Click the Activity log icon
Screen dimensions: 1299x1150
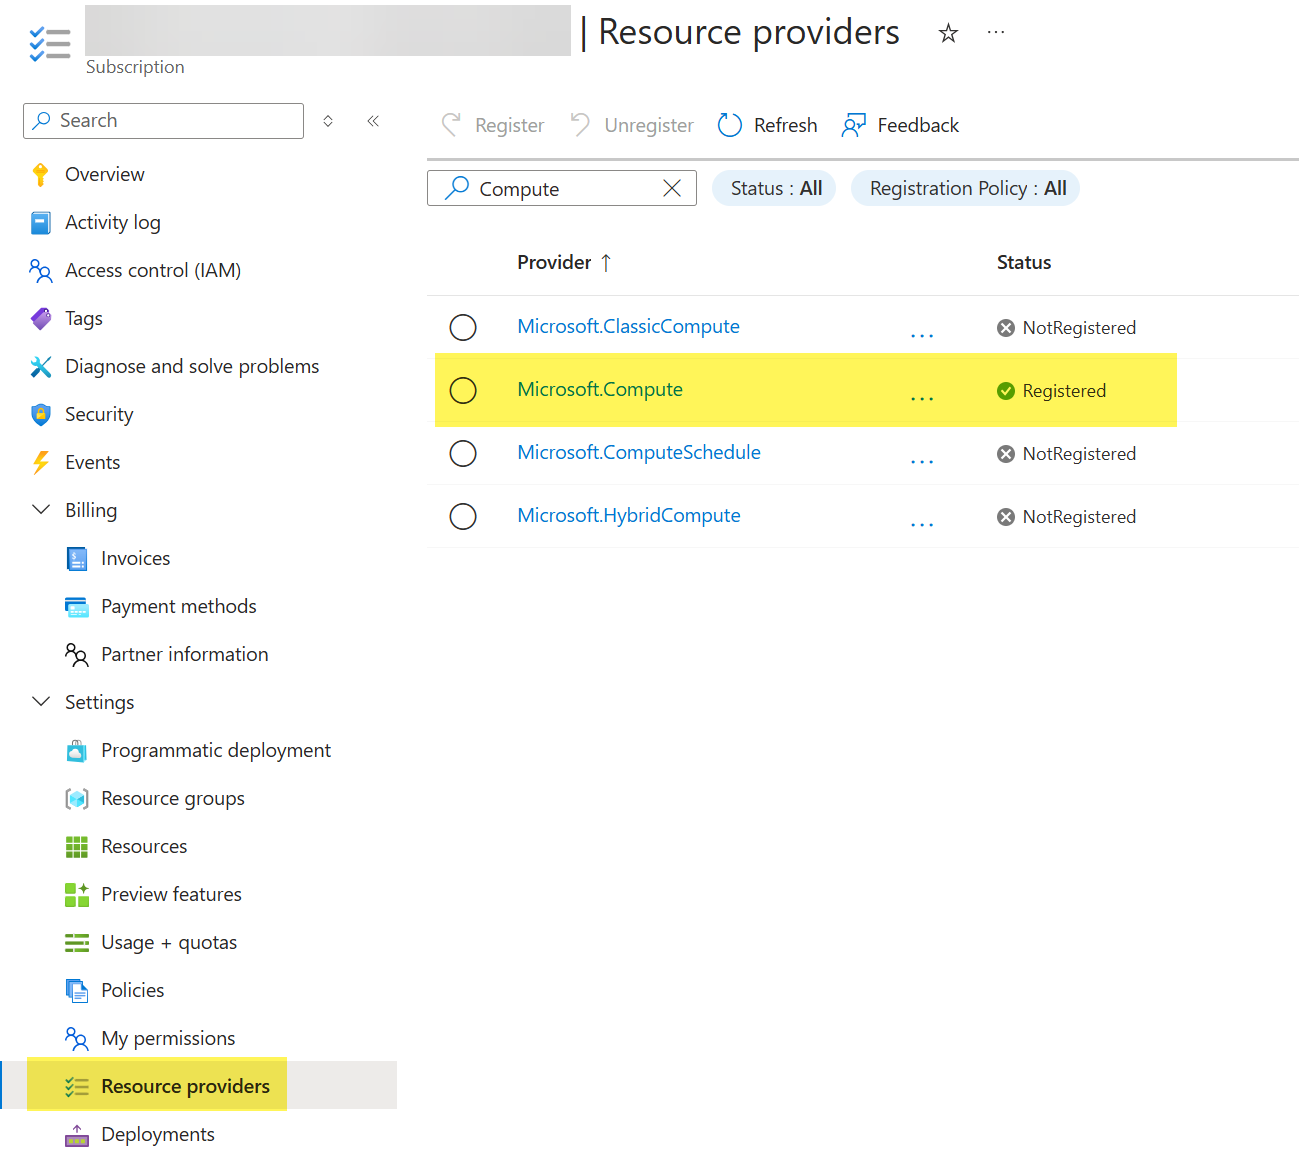pyautogui.click(x=41, y=223)
